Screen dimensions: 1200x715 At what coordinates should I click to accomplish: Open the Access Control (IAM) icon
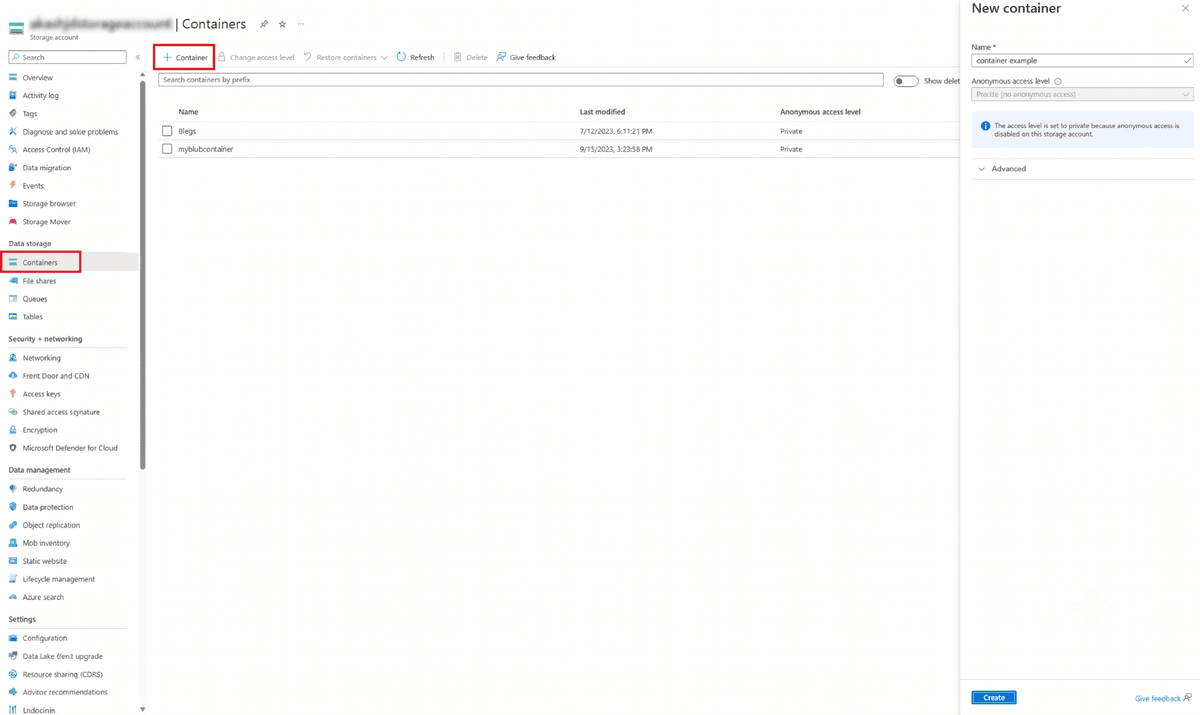[13, 149]
